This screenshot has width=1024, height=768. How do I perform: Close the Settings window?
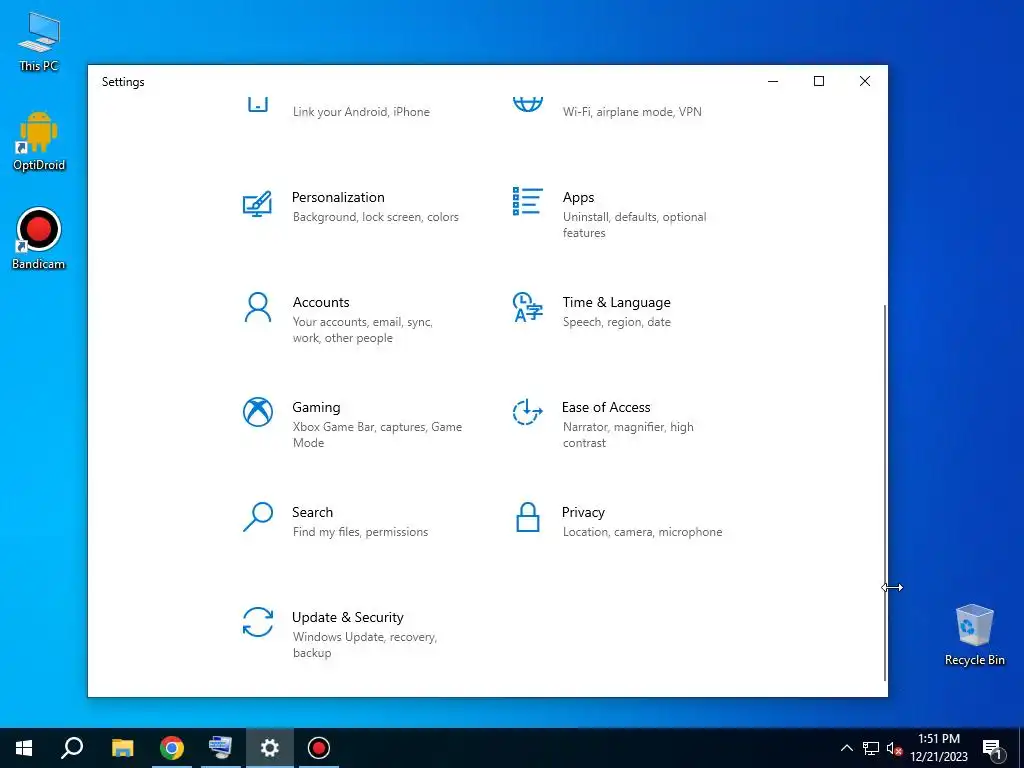pos(865,81)
